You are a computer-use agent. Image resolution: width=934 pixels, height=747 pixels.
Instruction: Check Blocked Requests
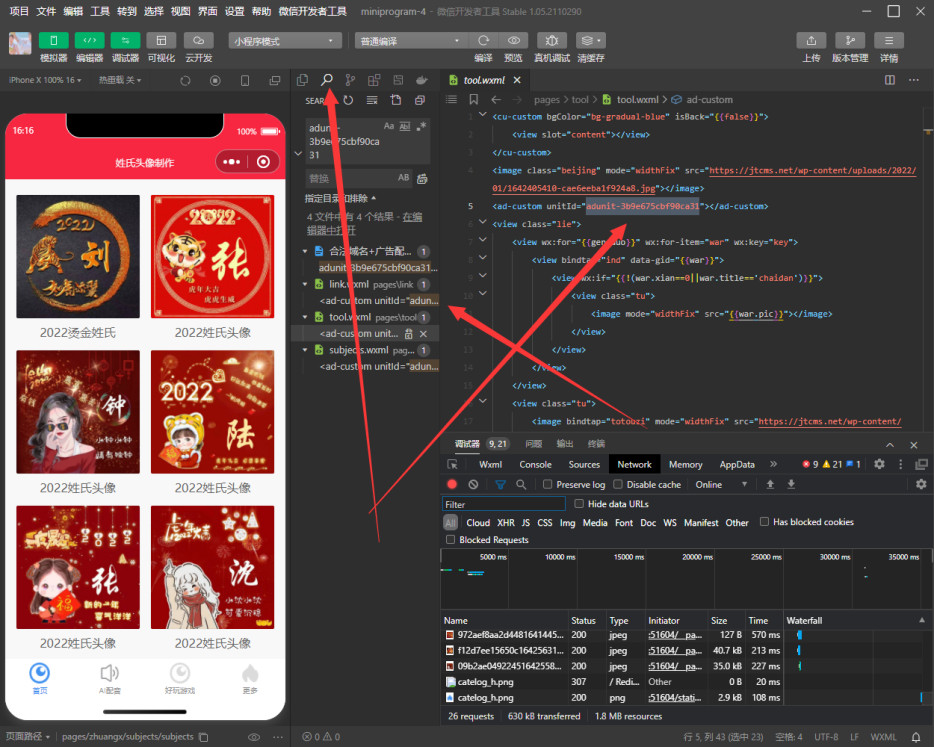[x=450, y=540]
